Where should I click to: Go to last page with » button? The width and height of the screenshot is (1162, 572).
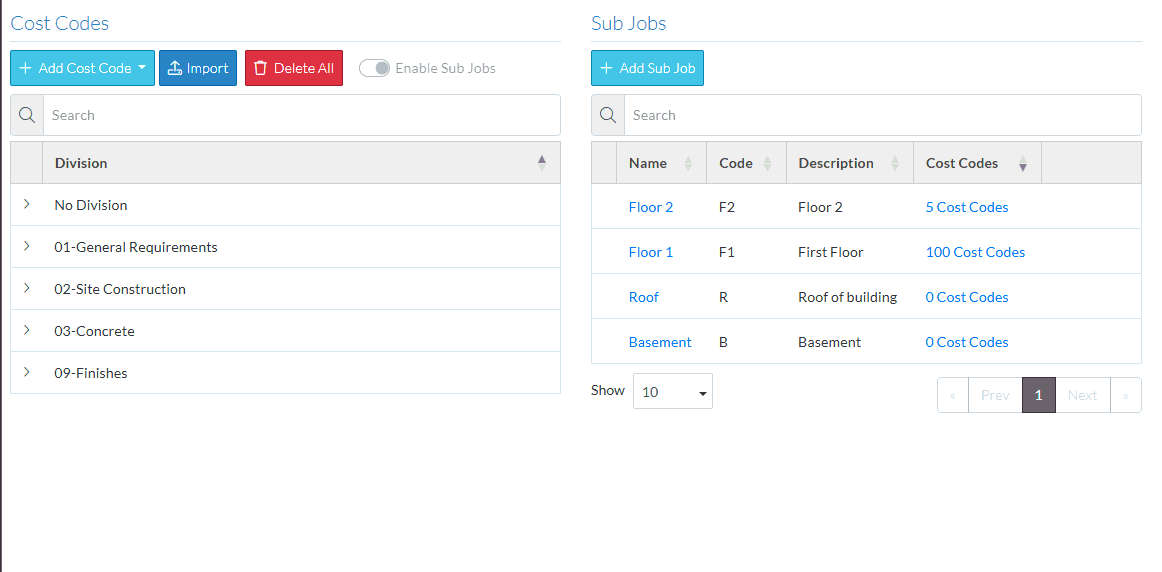click(x=1126, y=395)
